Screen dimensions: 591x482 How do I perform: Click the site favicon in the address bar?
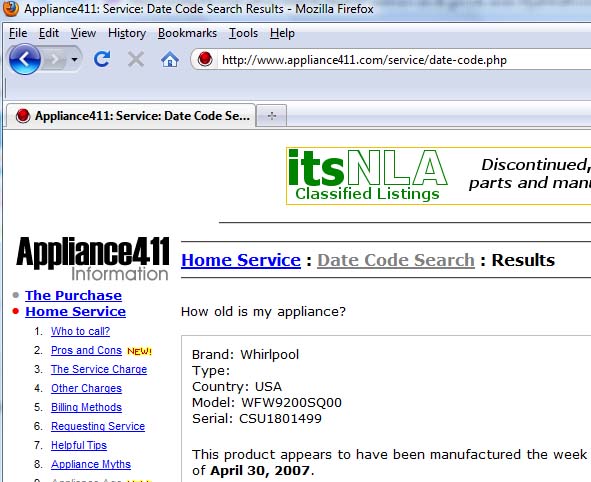205,59
